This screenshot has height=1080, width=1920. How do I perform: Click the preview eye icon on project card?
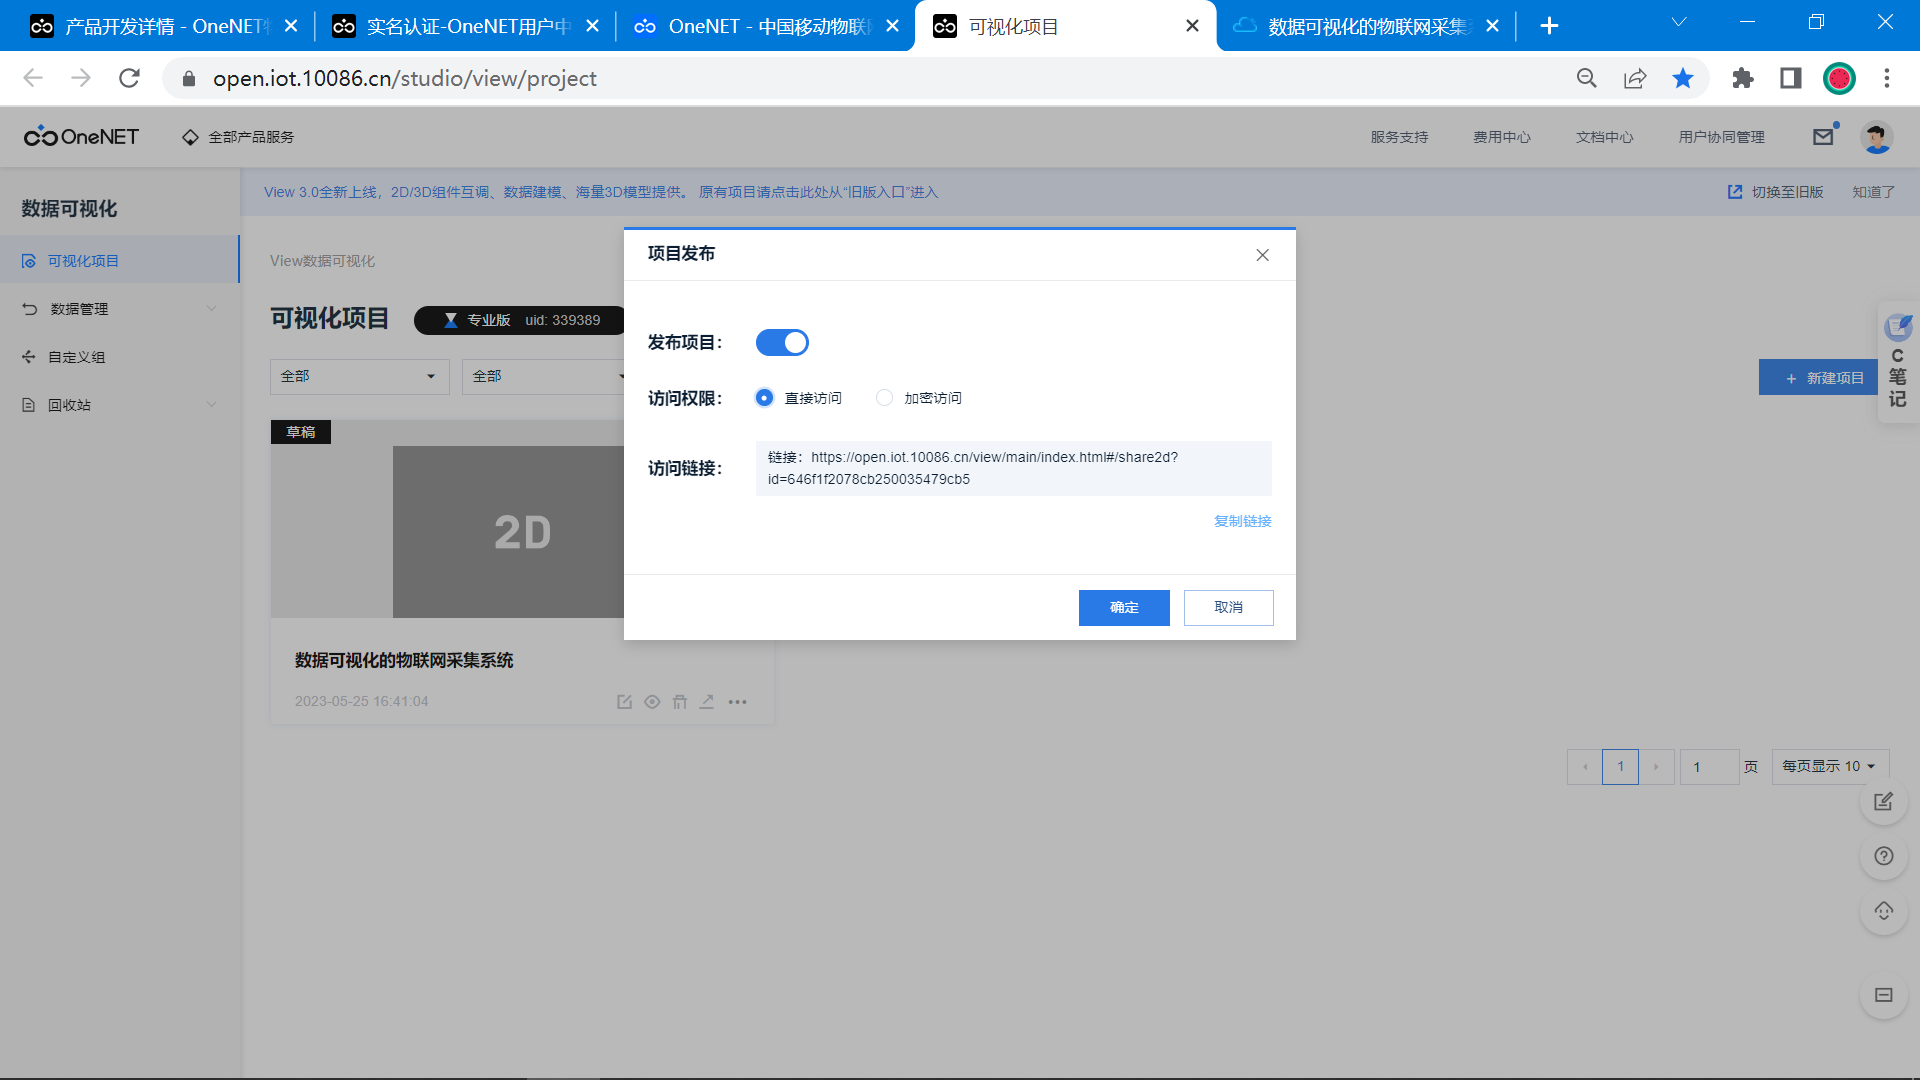pos(652,702)
